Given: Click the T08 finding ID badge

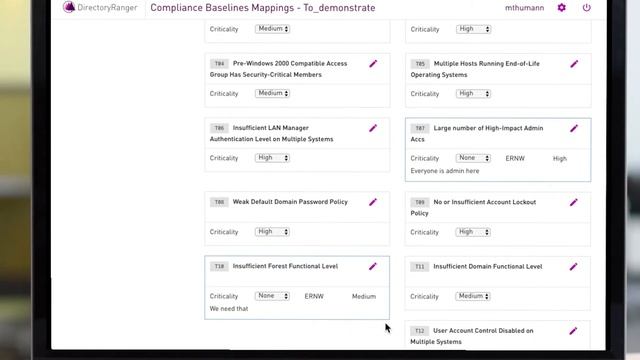Looking at the screenshot, I should tap(219, 202).
